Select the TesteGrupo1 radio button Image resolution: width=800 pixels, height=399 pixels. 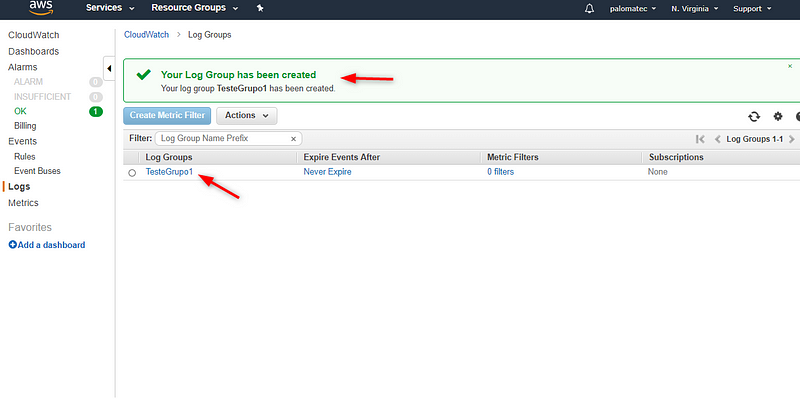(x=132, y=173)
